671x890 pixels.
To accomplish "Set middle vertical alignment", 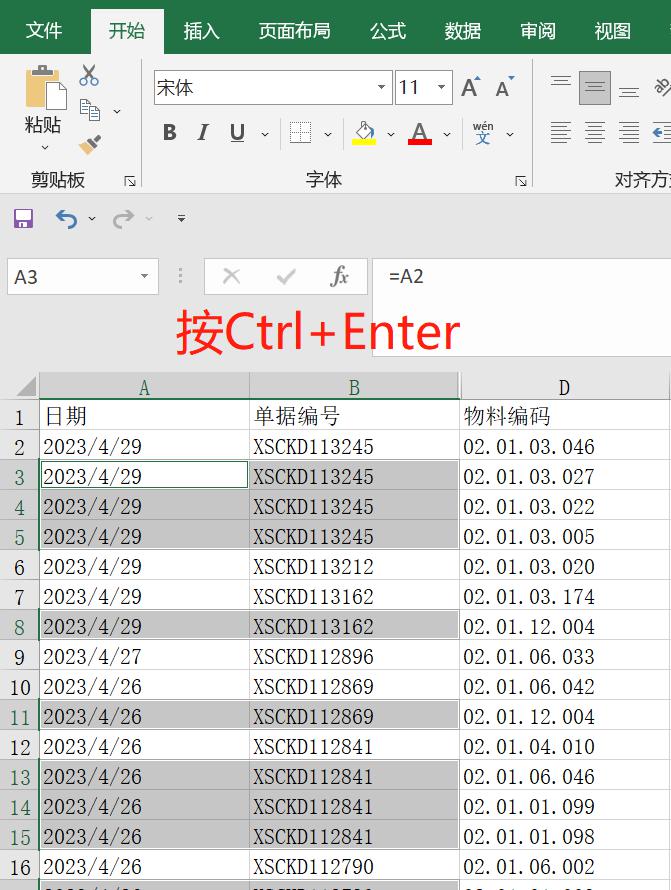I will pyautogui.click(x=594, y=87).
